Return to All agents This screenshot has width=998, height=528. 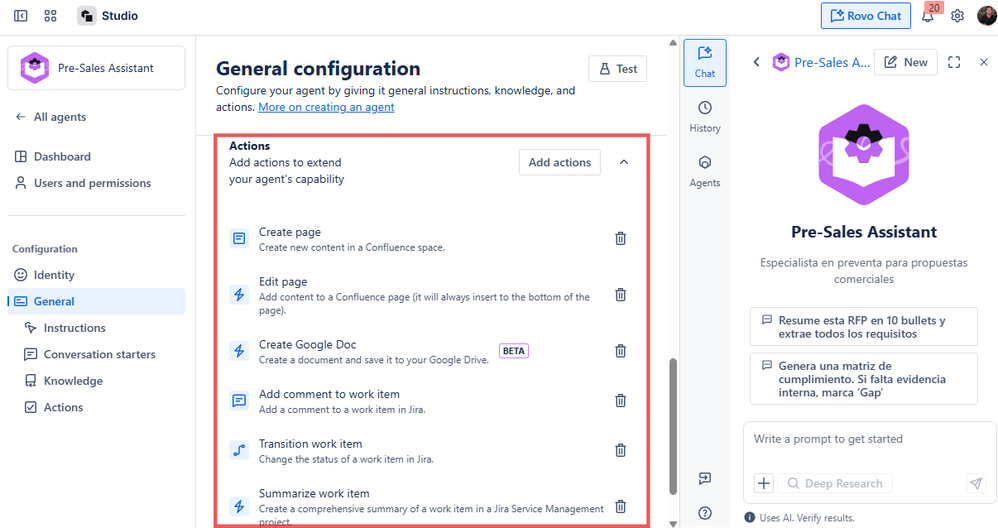[51, 117]
